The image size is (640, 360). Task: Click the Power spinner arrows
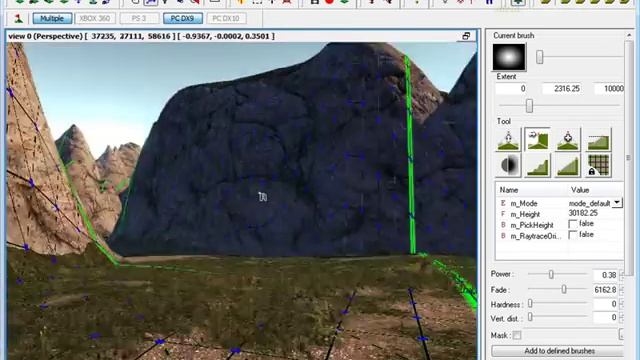click(622, 275)
